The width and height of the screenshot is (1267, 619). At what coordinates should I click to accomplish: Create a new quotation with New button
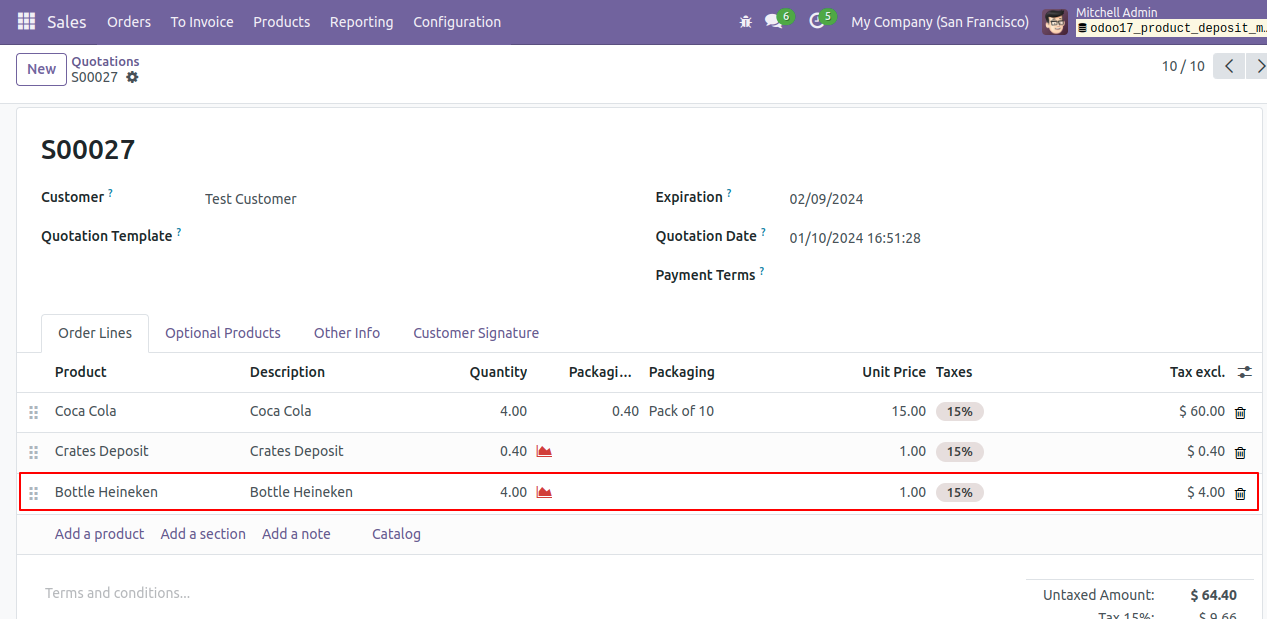click(x=41, y=69)
